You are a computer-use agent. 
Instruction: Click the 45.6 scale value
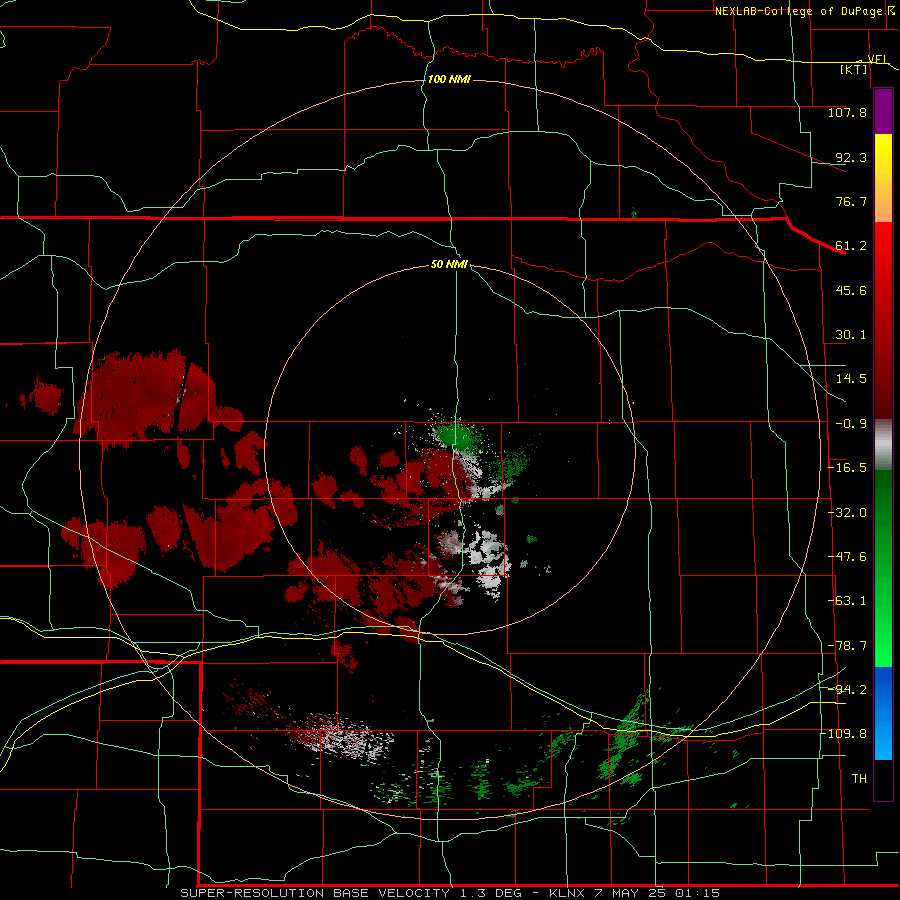pos(851,290)
